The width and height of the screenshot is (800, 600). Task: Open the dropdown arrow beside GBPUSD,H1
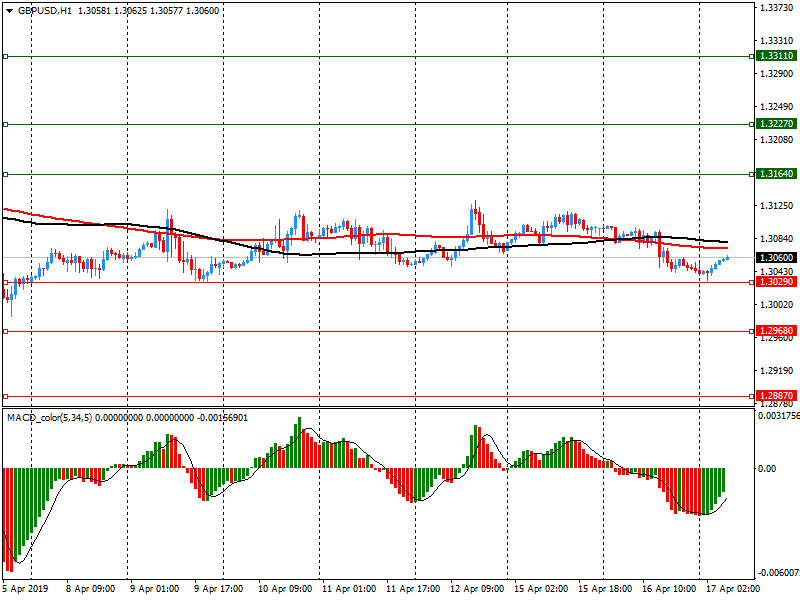(x=9, y=10)
